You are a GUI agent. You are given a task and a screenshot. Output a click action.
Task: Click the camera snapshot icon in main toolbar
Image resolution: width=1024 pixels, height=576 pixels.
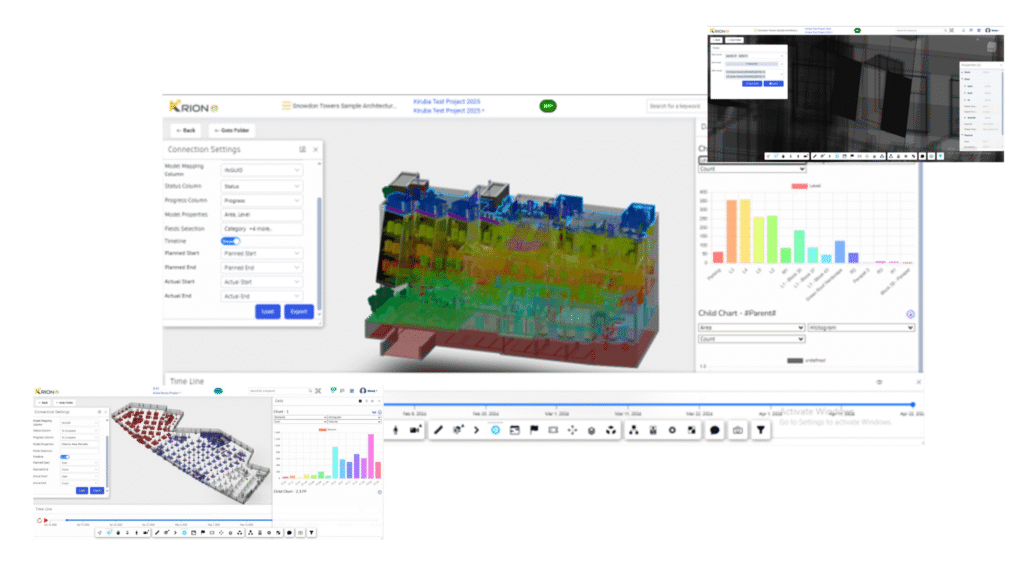tap(738, 430)
